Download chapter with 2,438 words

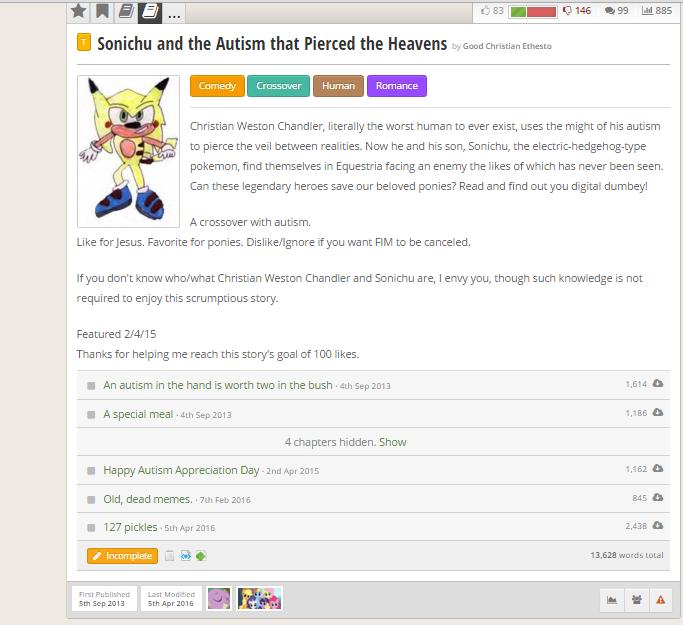click(658, 526)
